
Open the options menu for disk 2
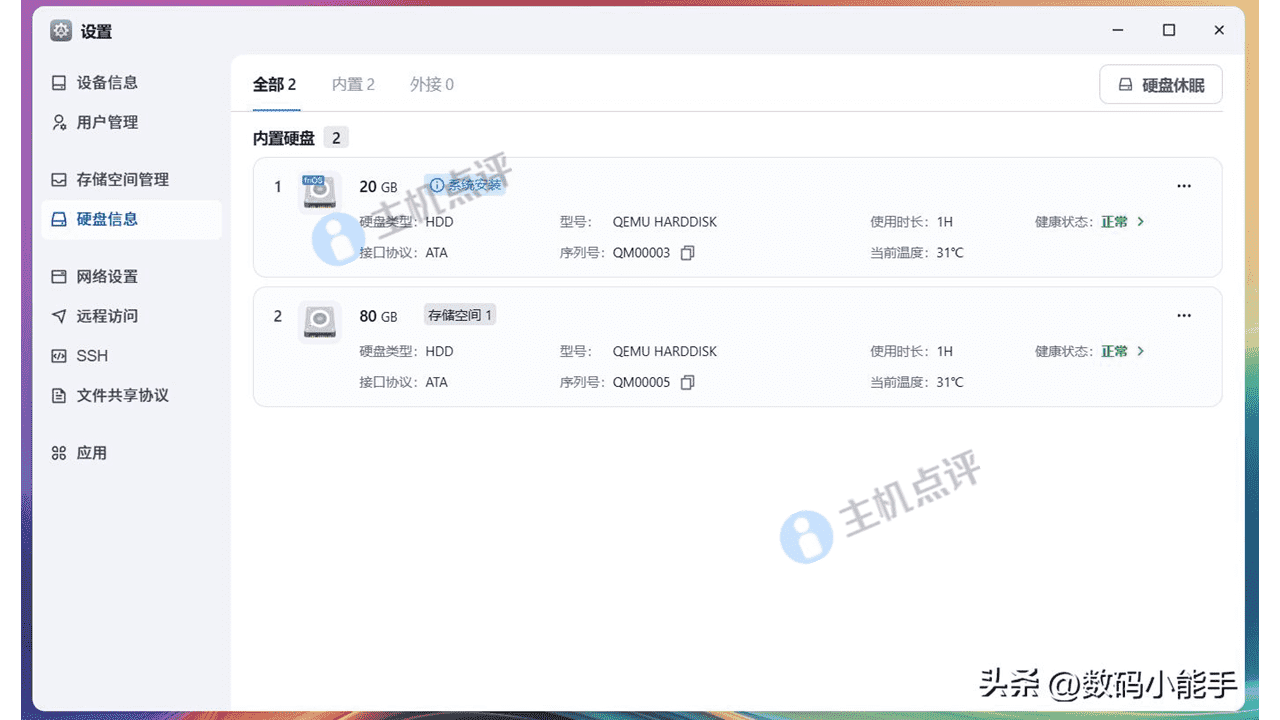(1184, 315)
